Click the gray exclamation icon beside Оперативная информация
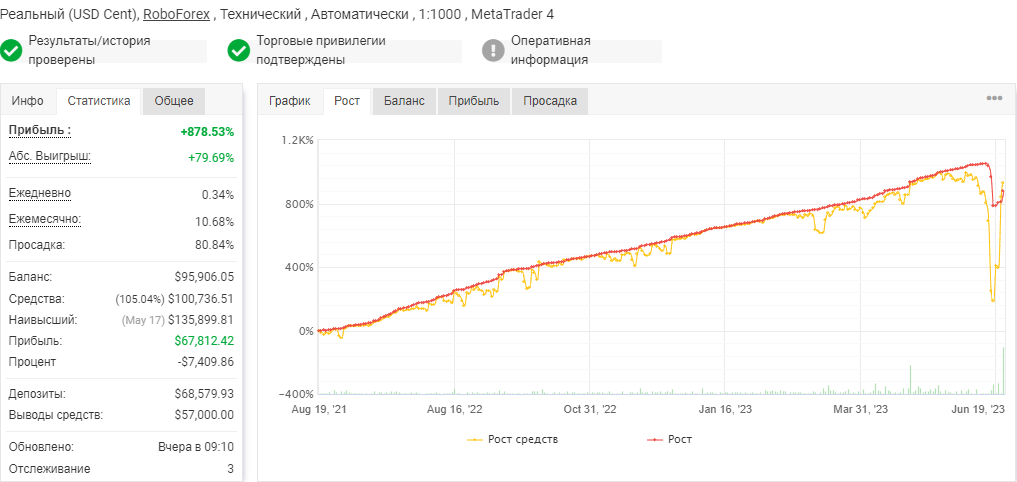 (494, 51)
